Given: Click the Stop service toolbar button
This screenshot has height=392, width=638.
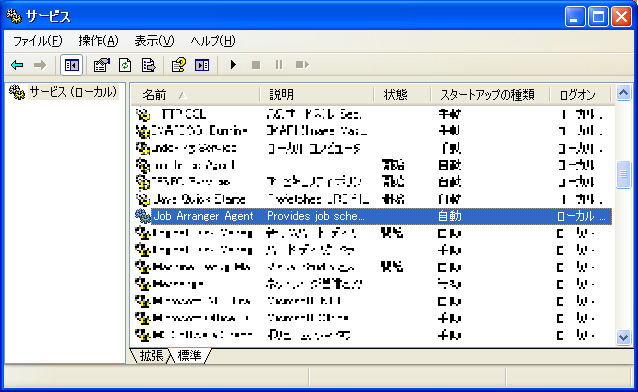Looking at the screenshot, I should point(256,65).
